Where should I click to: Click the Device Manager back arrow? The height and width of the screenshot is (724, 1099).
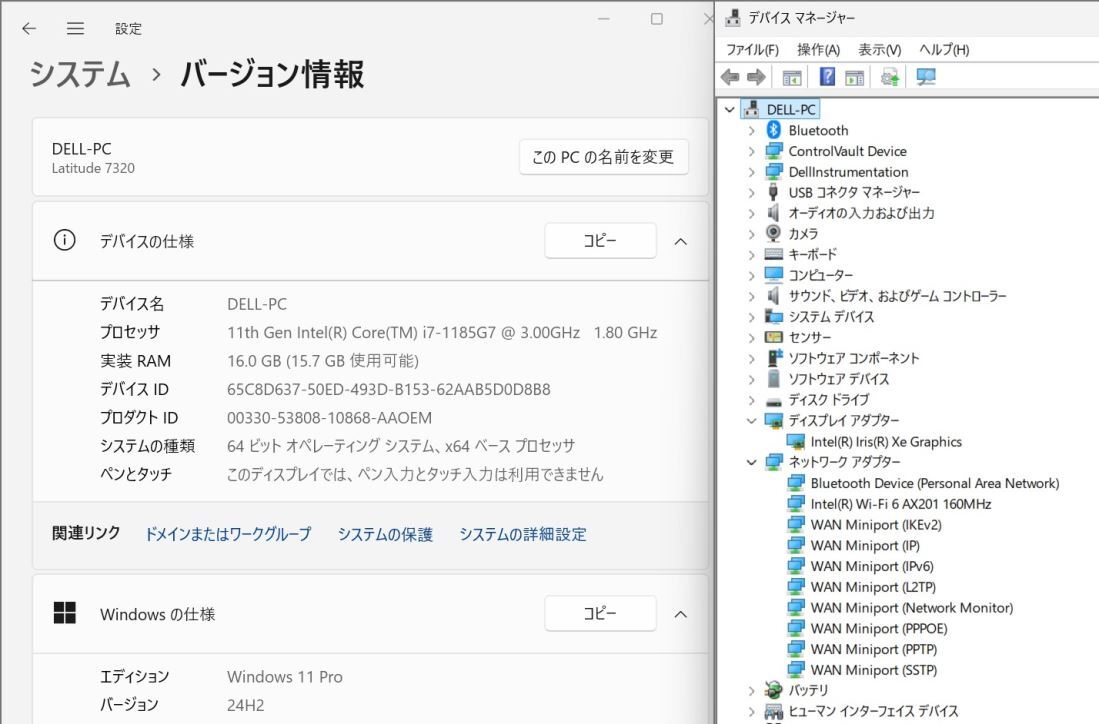(x=730, y=77)
